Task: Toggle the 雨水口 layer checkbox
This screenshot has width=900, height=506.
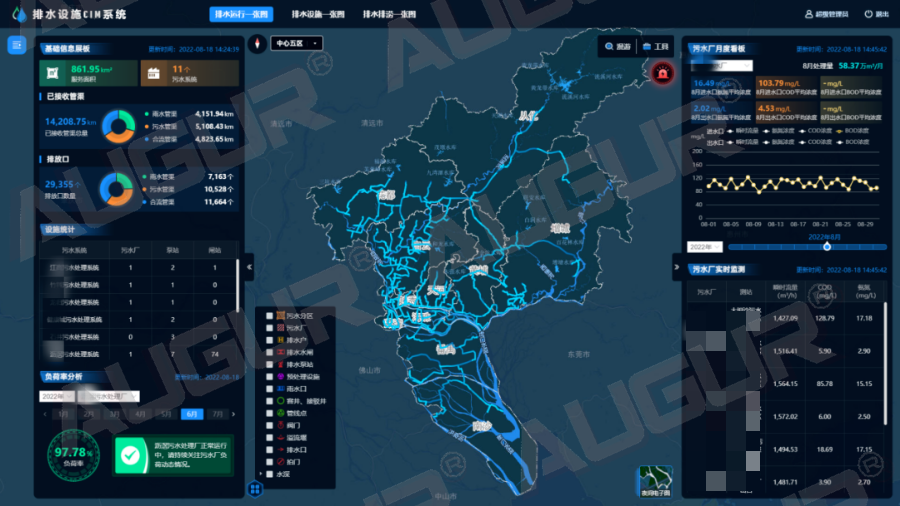Action: [270, 388]
